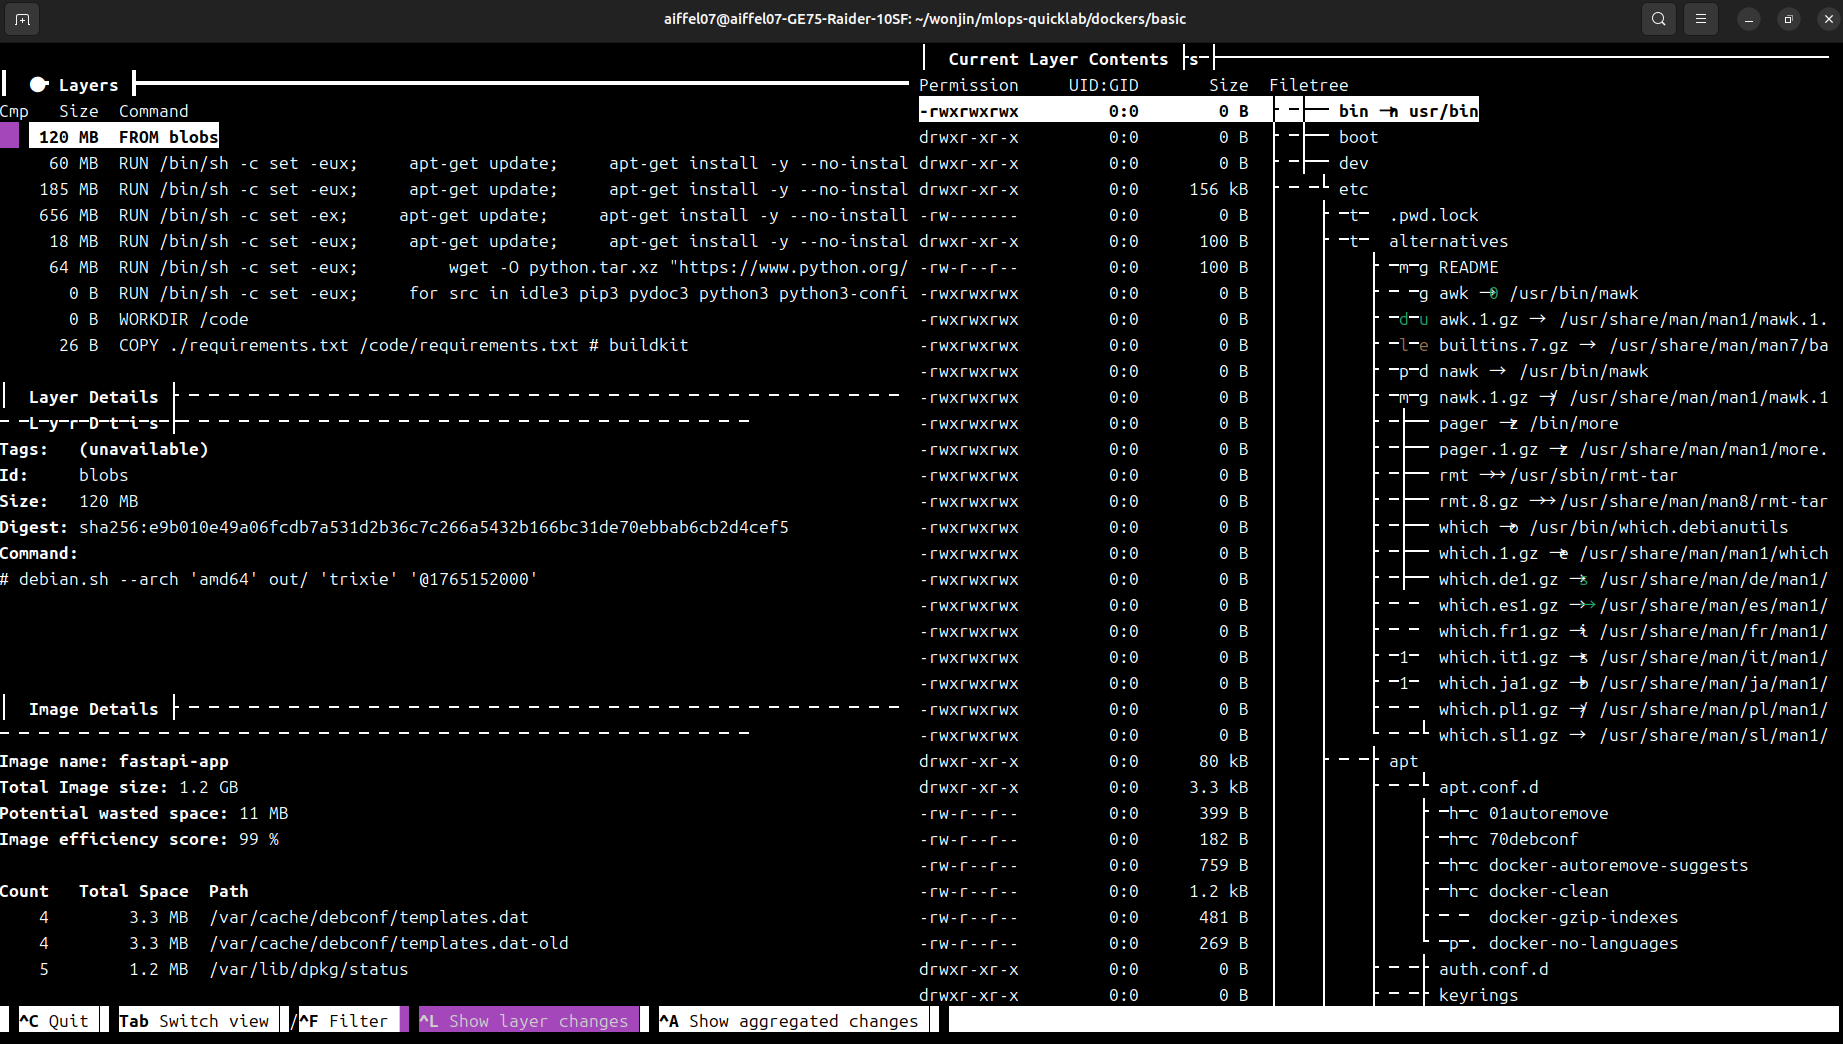1843x1044 pixels.
Task: Select the 185 MB apt-get install layer
Action: [x=454, y=189]
